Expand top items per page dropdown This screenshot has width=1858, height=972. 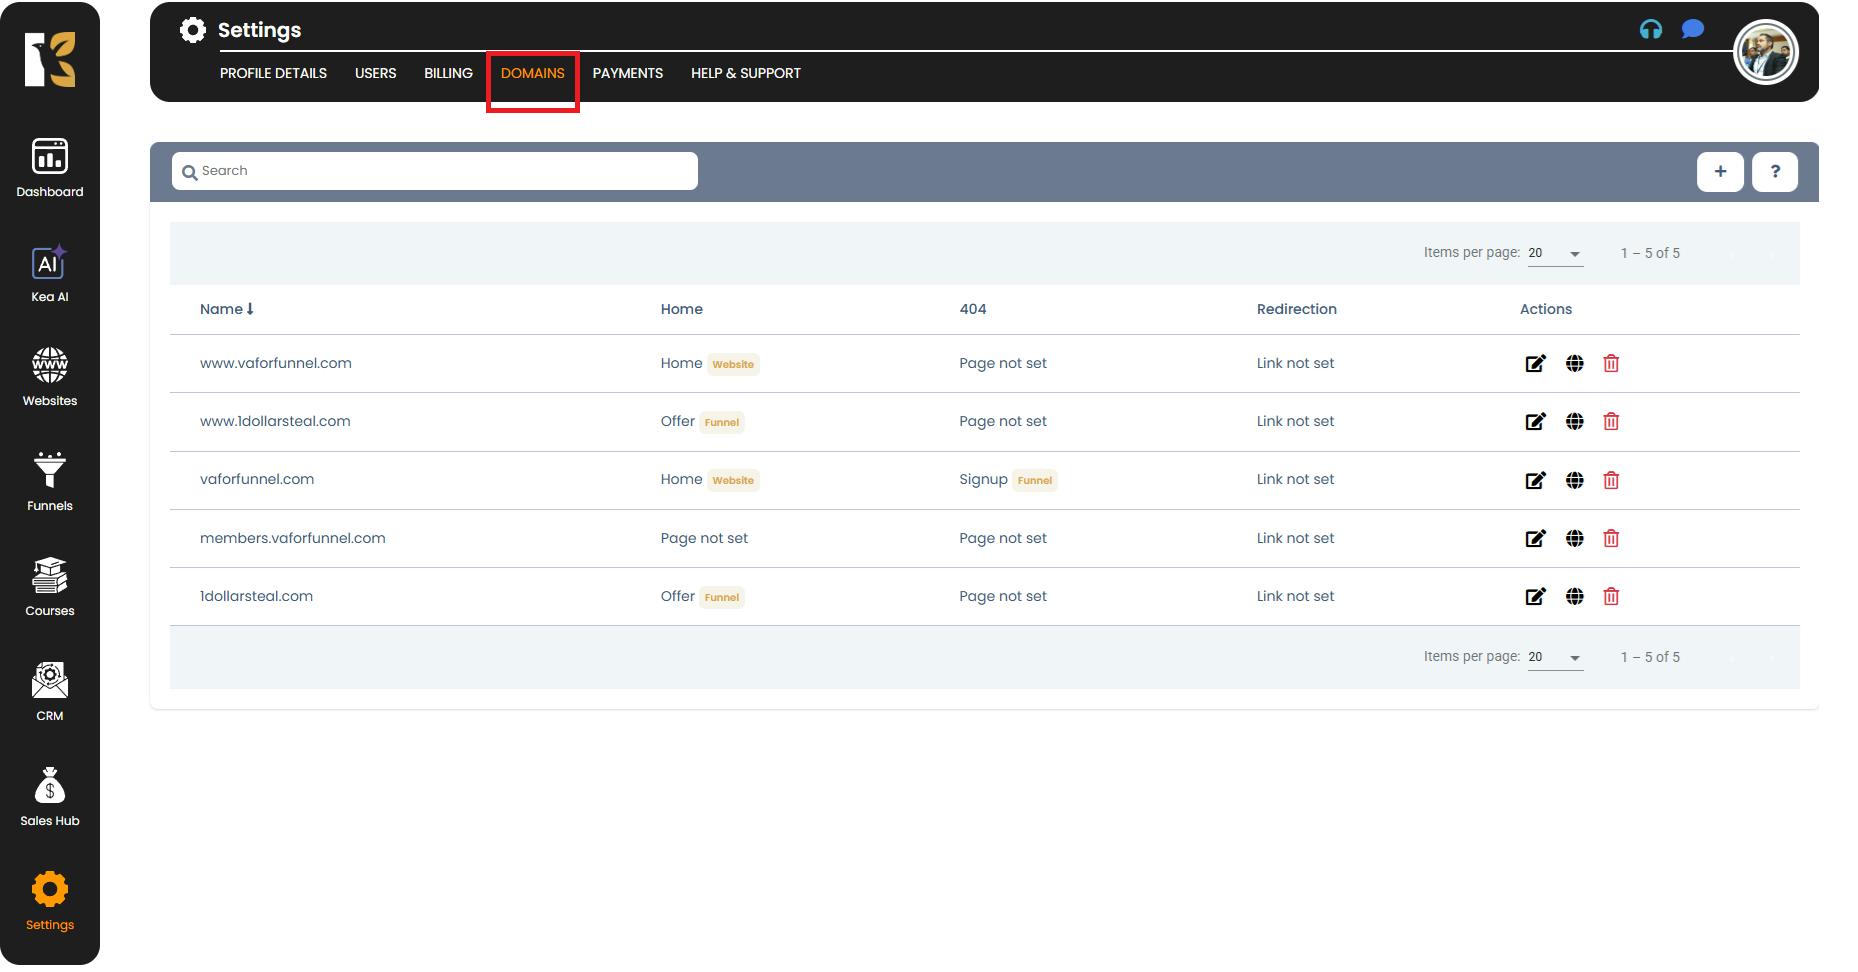[x=1555, y=254]
